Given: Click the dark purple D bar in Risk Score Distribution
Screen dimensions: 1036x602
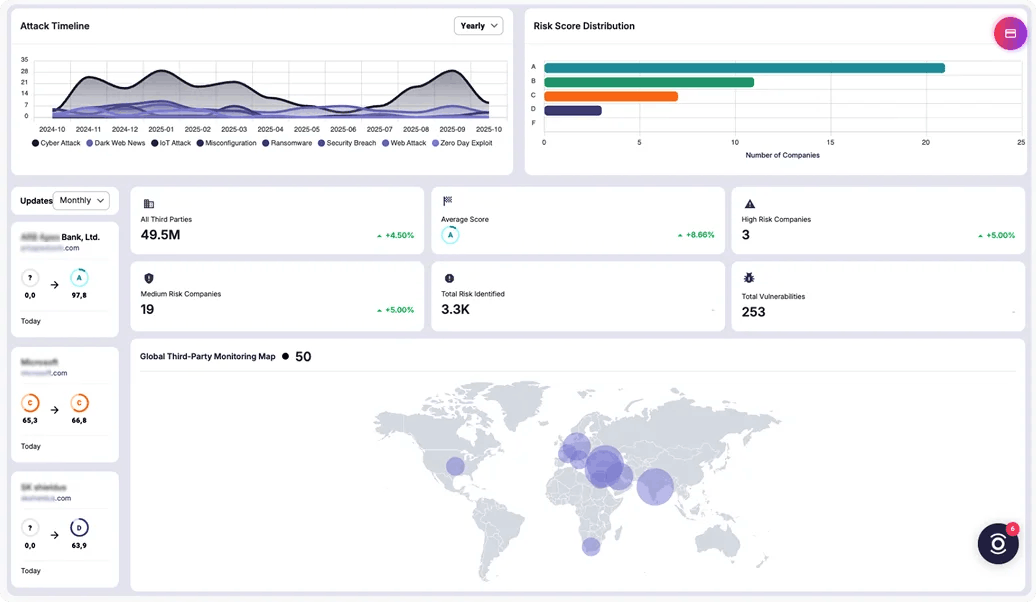Looking at the screenshot, I should 573,110.
